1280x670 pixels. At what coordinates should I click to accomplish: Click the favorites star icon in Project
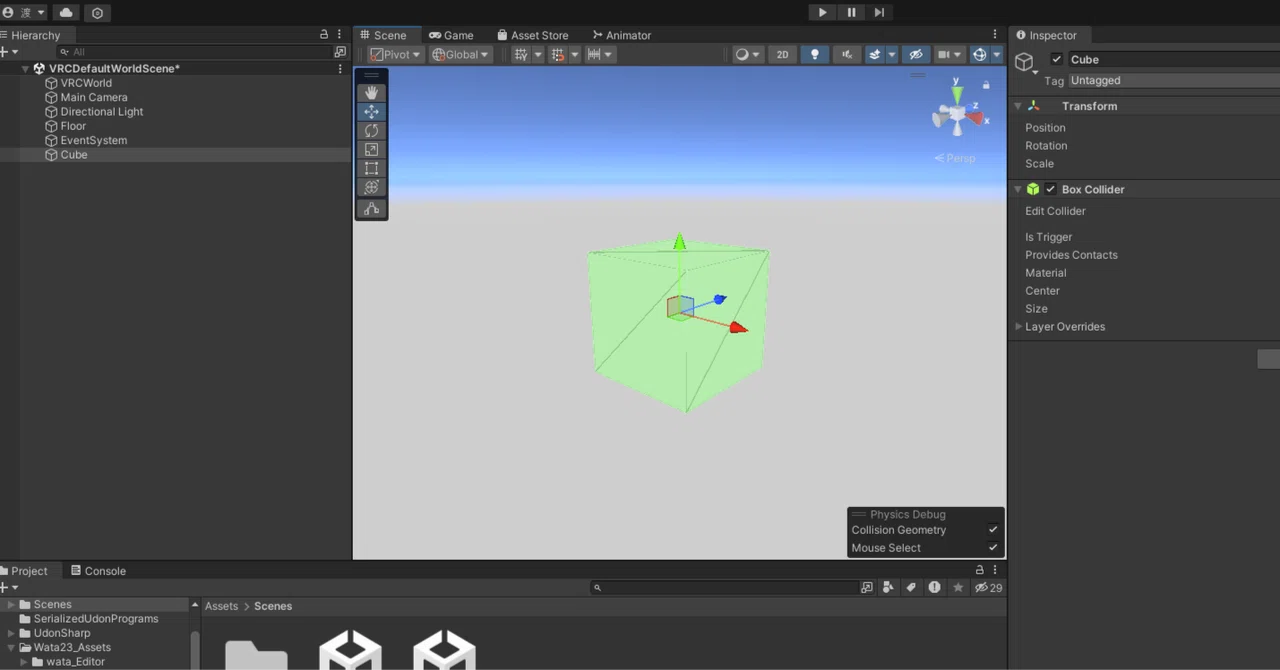coord(958,588)
